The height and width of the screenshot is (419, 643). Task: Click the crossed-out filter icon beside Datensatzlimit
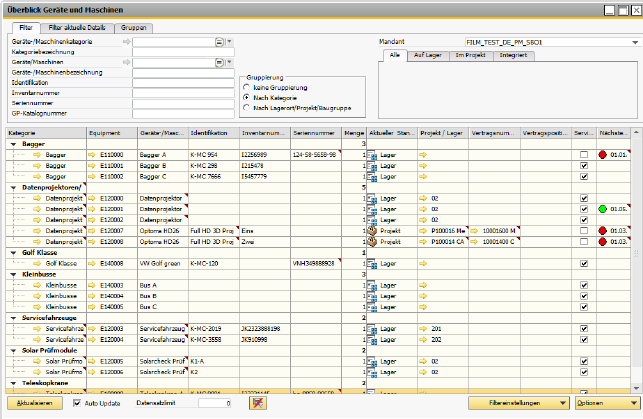[258, 403]
